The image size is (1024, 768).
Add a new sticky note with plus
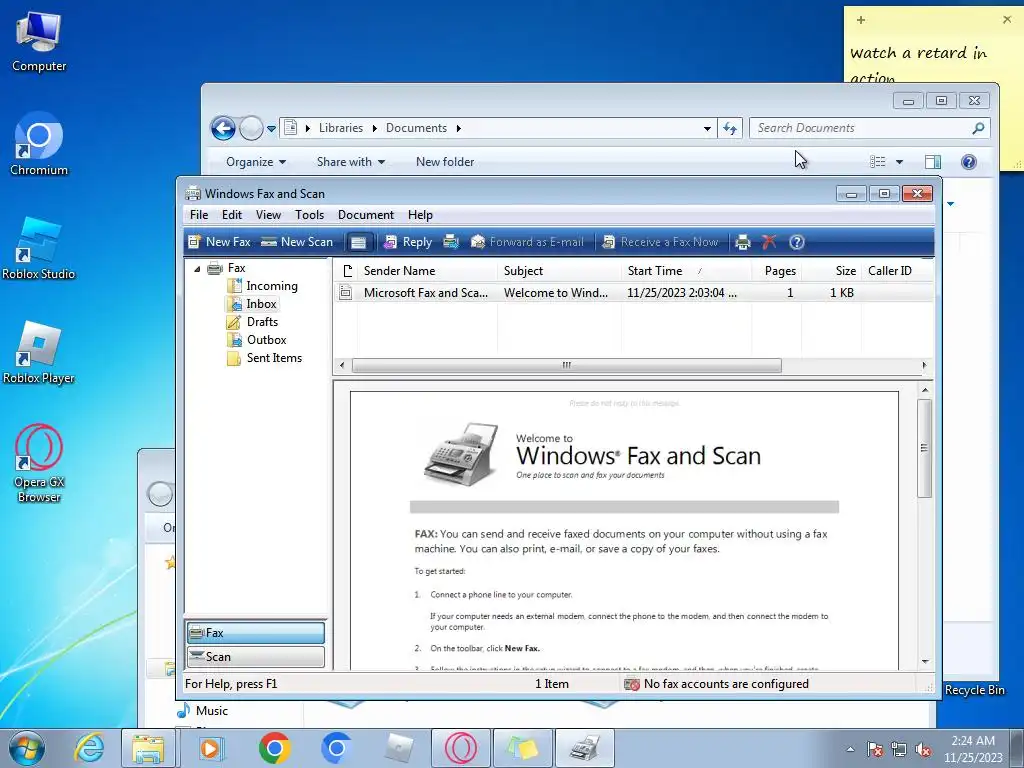point(861,20)
